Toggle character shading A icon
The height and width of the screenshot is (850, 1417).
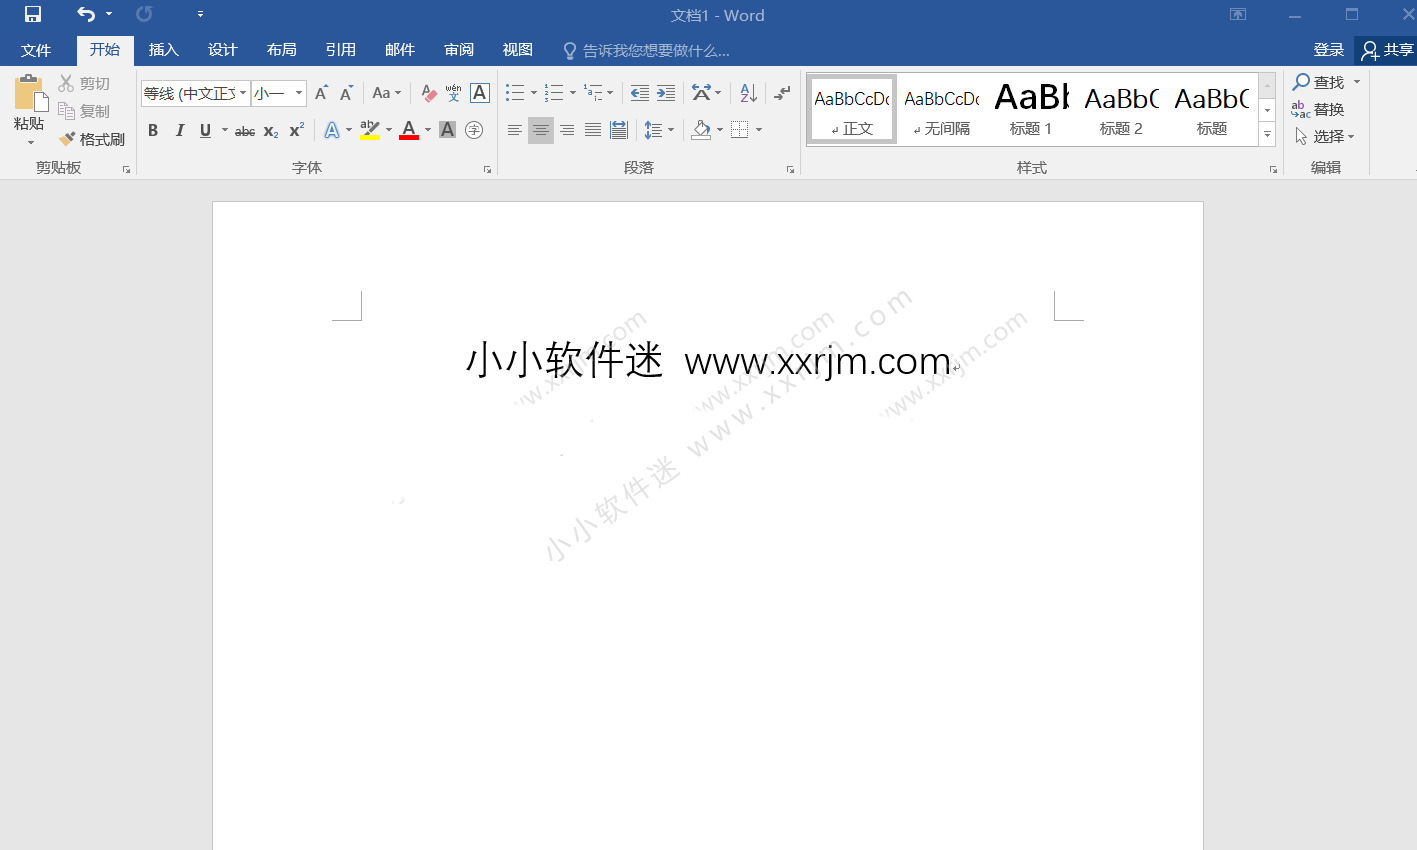[x=448, y=130]
